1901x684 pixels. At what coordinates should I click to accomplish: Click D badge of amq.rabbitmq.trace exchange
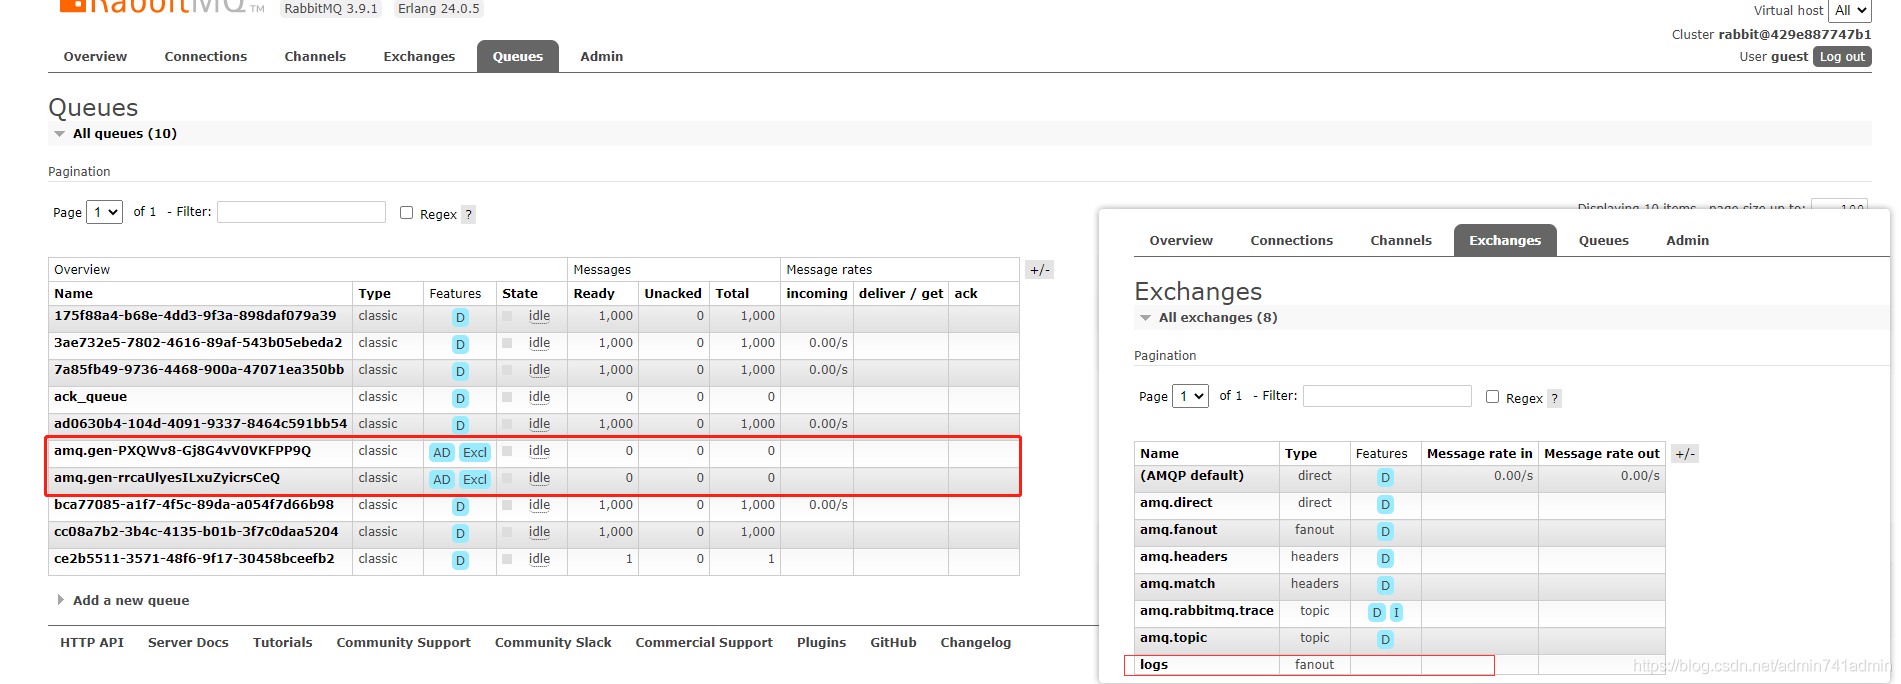point(1377,612)
